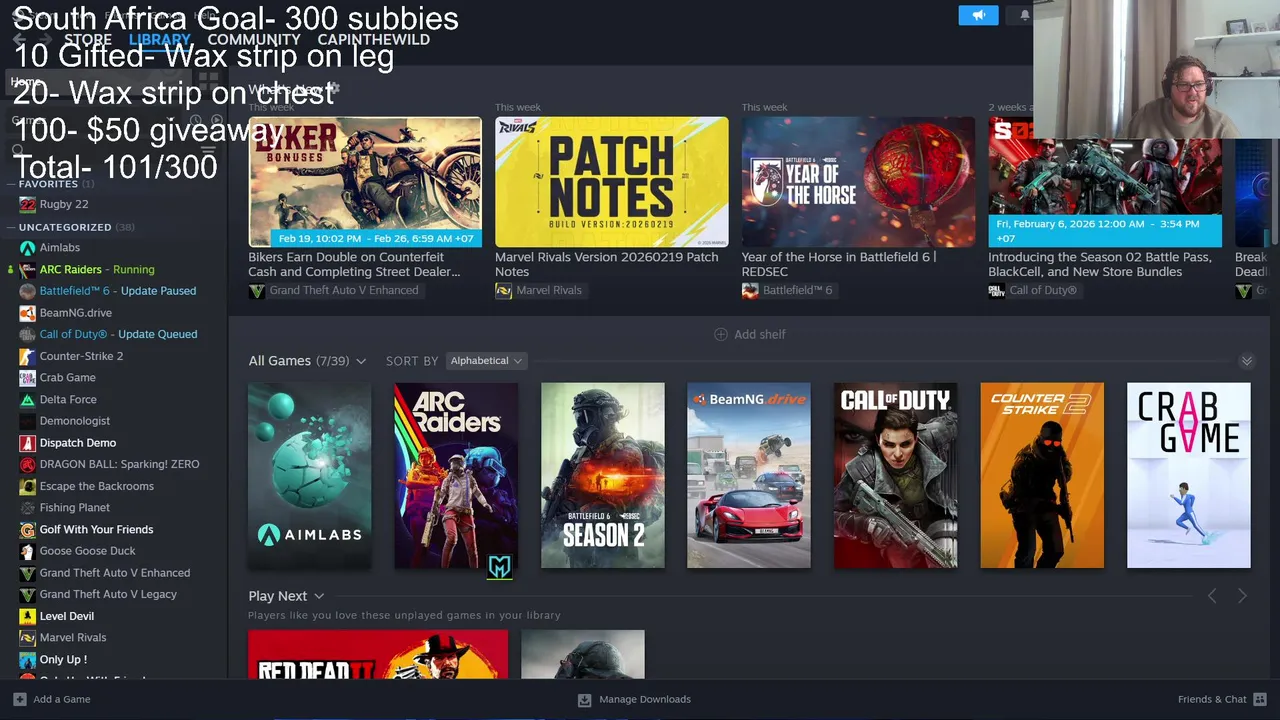Toggle sort by recent activity clock icon
This screenshot has width=1280, height=720.
click(x=196, y=120)
